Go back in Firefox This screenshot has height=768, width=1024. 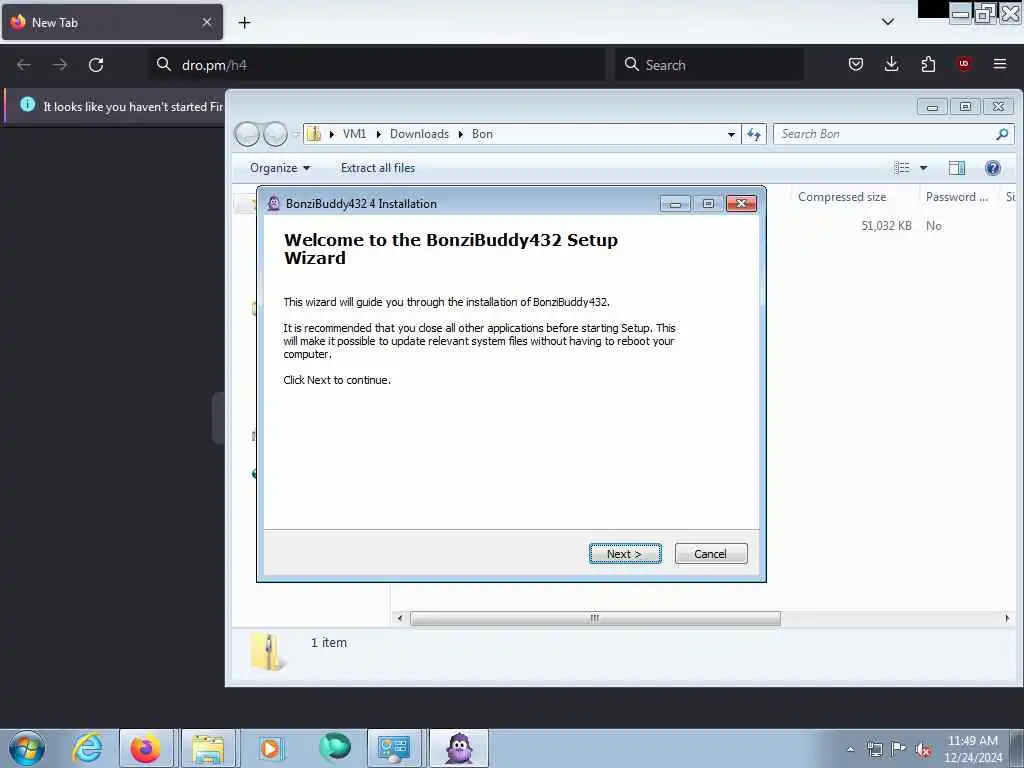24,65
